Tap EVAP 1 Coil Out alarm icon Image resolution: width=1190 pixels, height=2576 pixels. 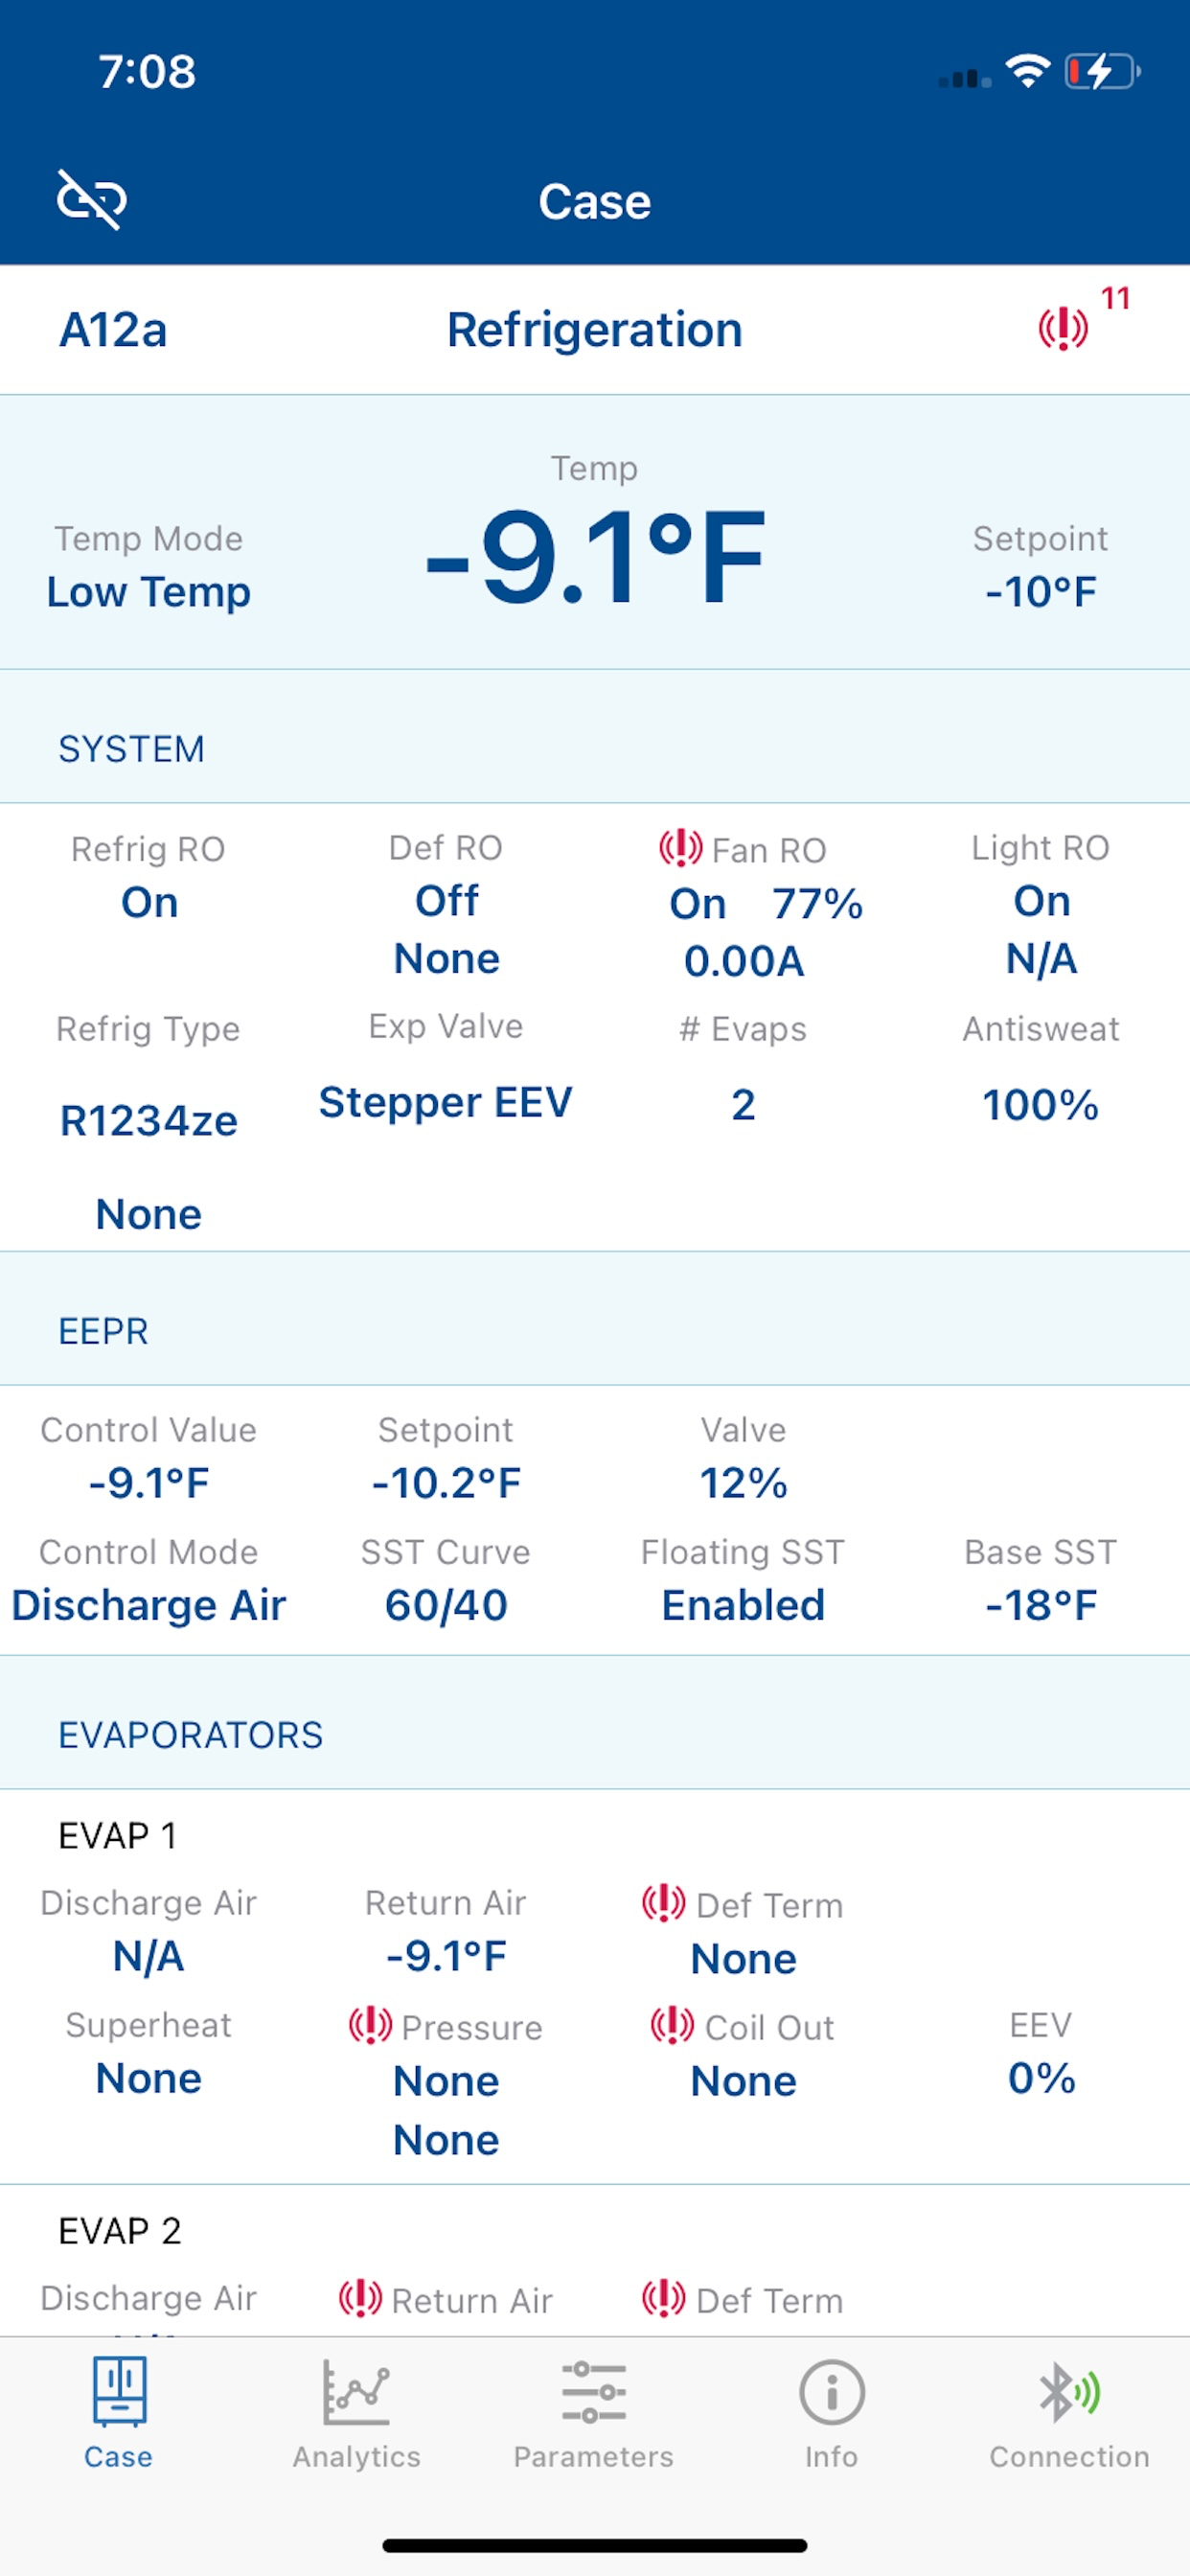click(x=672, y=2025)
